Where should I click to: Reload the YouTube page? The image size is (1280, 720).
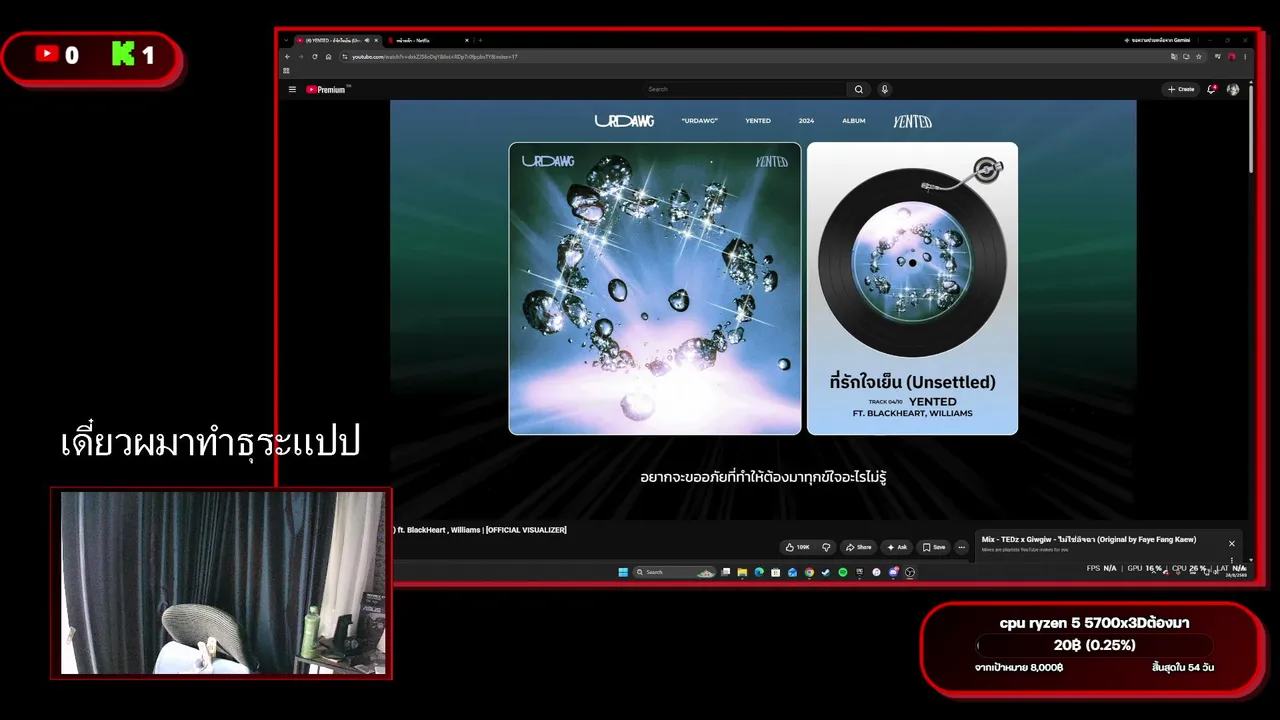click(x=315, y=57)
